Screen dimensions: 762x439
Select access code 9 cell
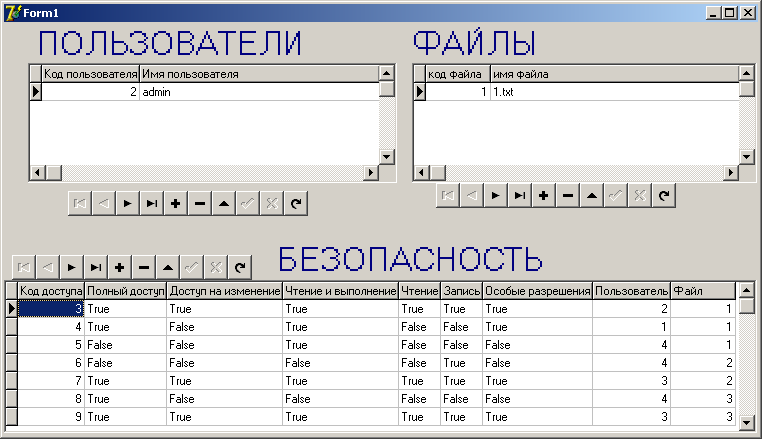(51, 417)
